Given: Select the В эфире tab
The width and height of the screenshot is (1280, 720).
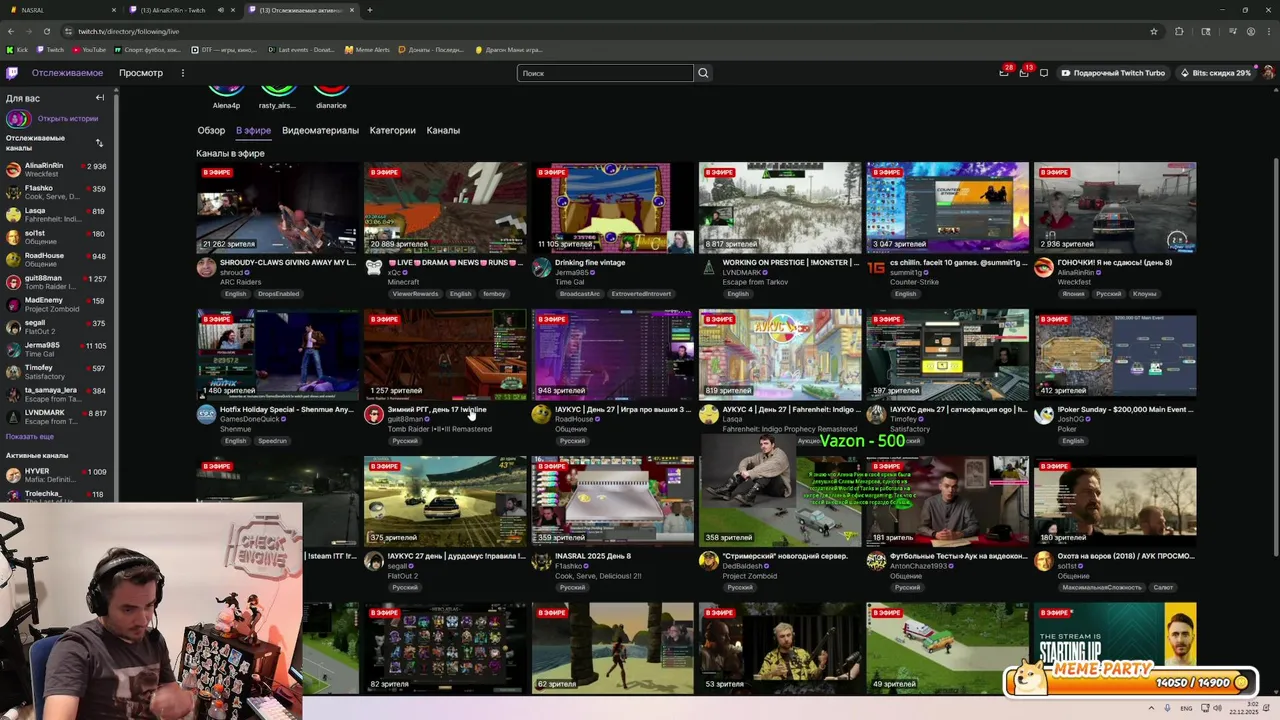Looking at the screenshot, I should click(x=253, y=130).
